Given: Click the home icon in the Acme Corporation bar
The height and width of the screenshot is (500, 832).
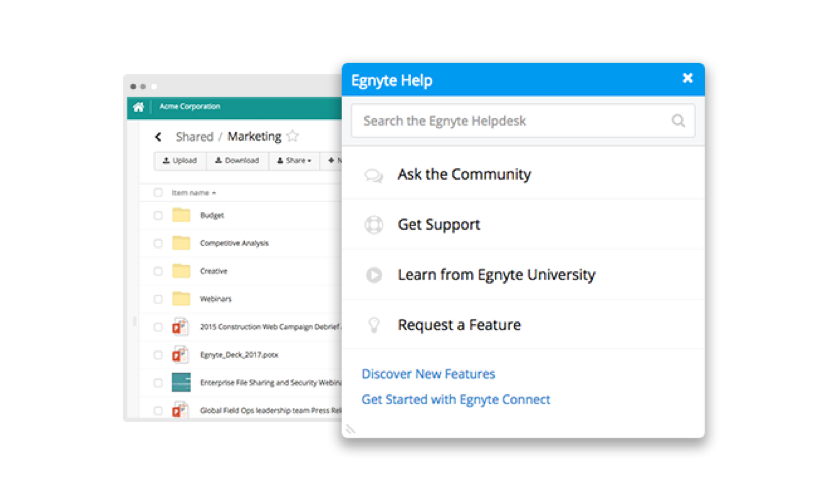Looking at the screenshot, I should (138, 107).
